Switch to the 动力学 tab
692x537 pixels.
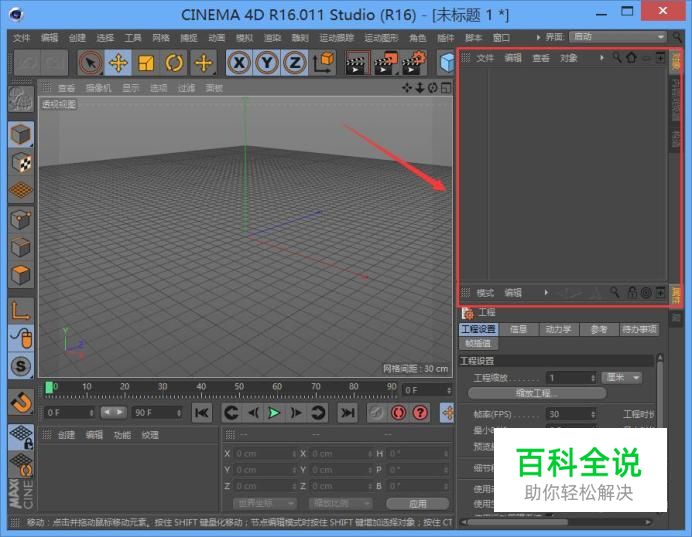[x=558, y=329]
